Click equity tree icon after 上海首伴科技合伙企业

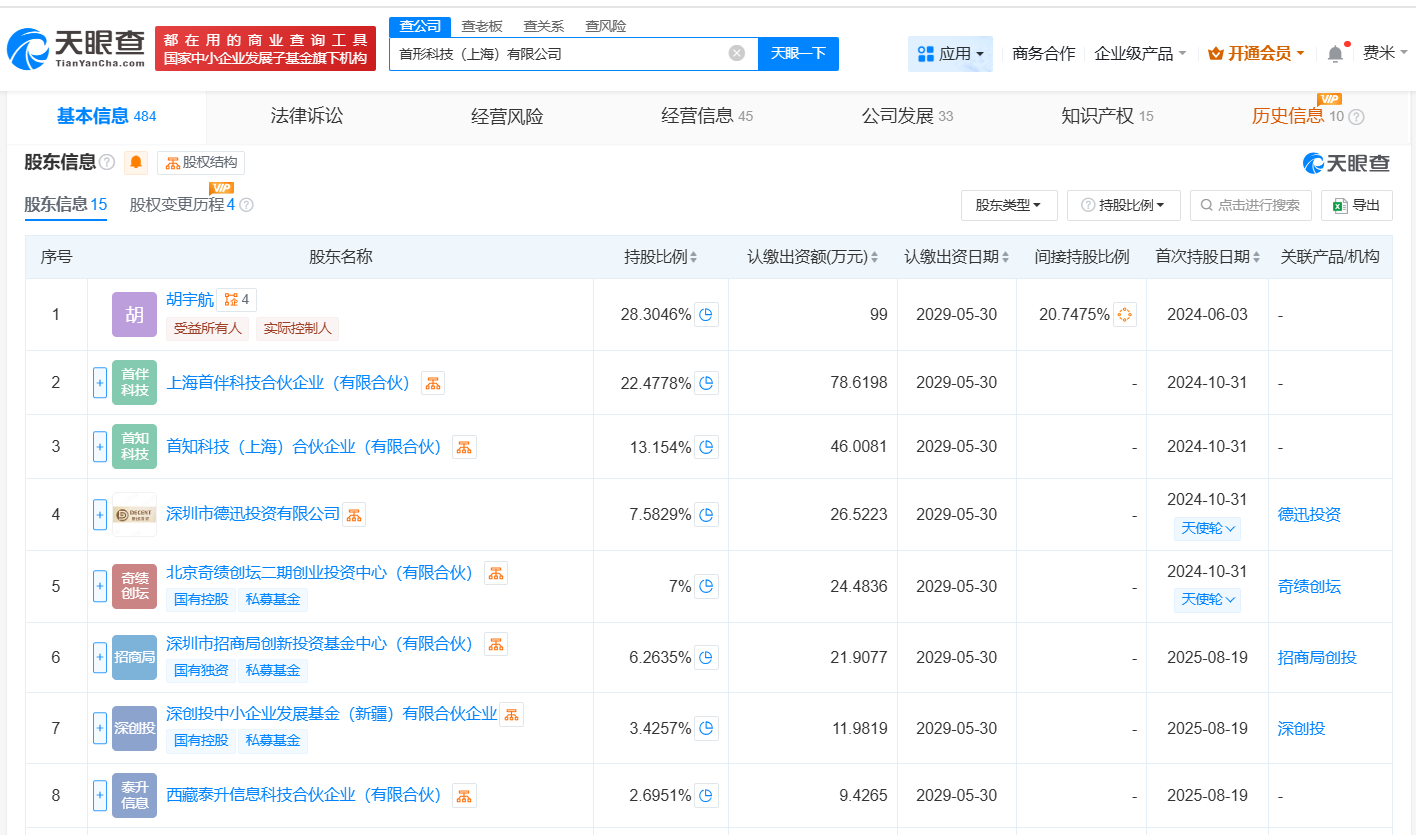tap(432, 381)
